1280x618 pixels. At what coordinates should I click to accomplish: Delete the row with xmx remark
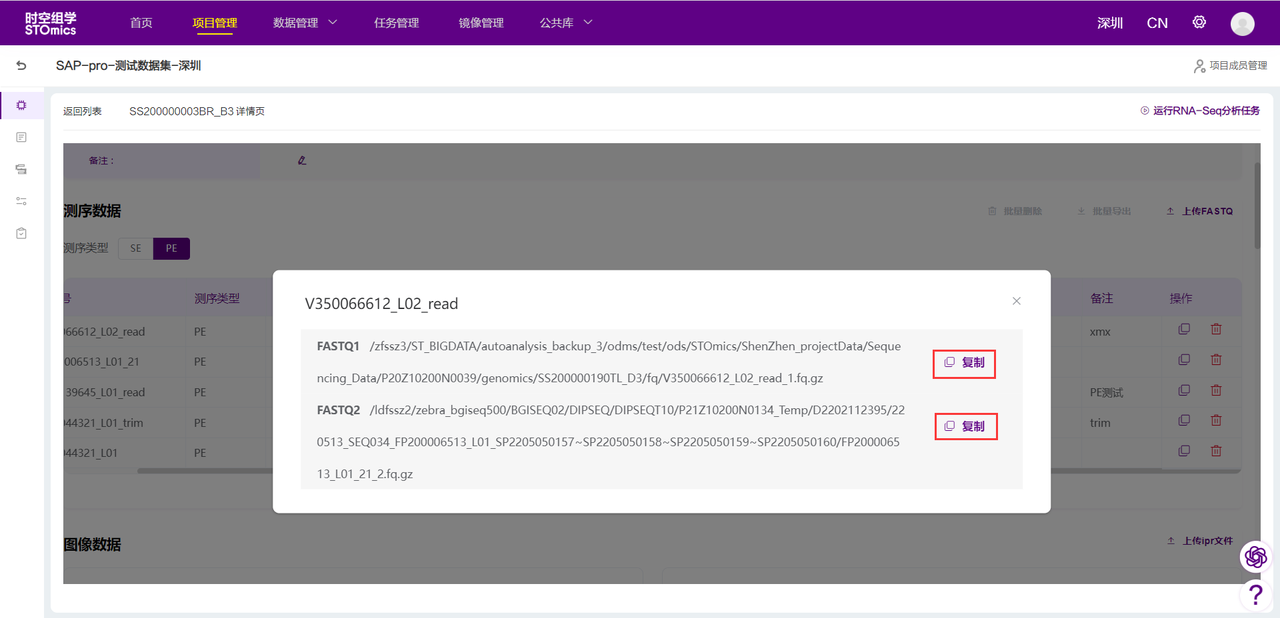pyautogui.click(x=1216, y=330)
